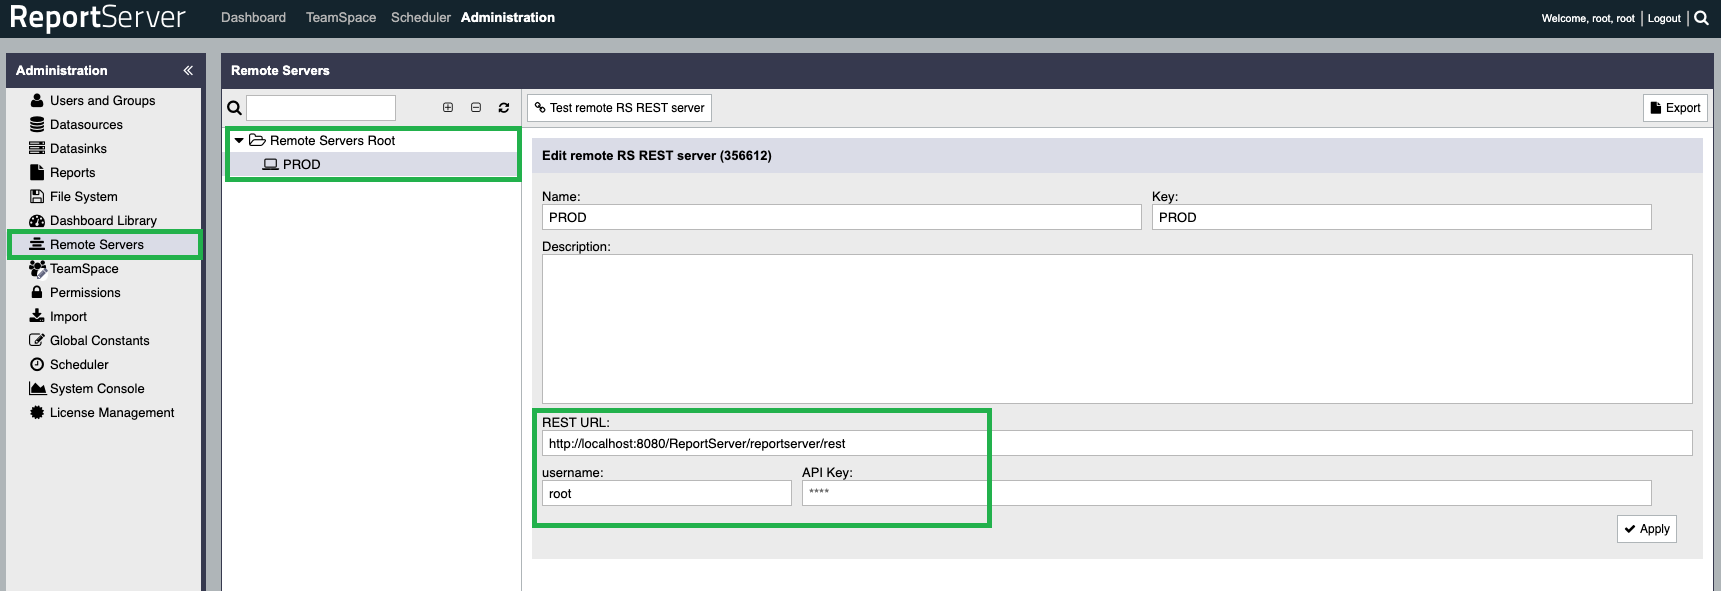1721x591 pixels.
Task: Click the Scheduler clock icon in sidebar
Action: click(x=37, y=364)
